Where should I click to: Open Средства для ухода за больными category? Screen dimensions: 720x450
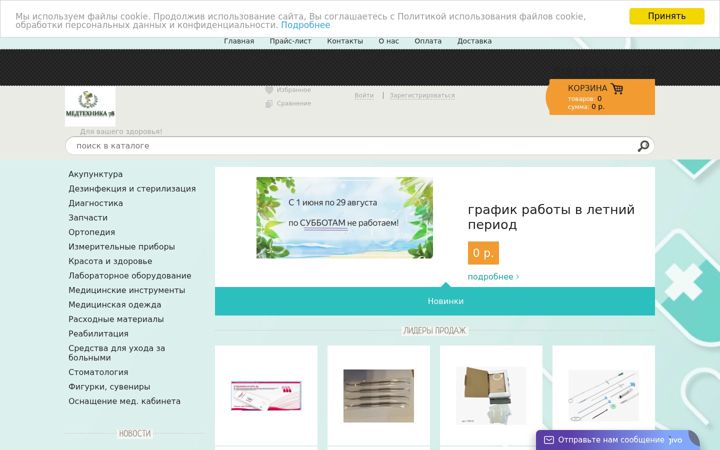coord(117,353)
